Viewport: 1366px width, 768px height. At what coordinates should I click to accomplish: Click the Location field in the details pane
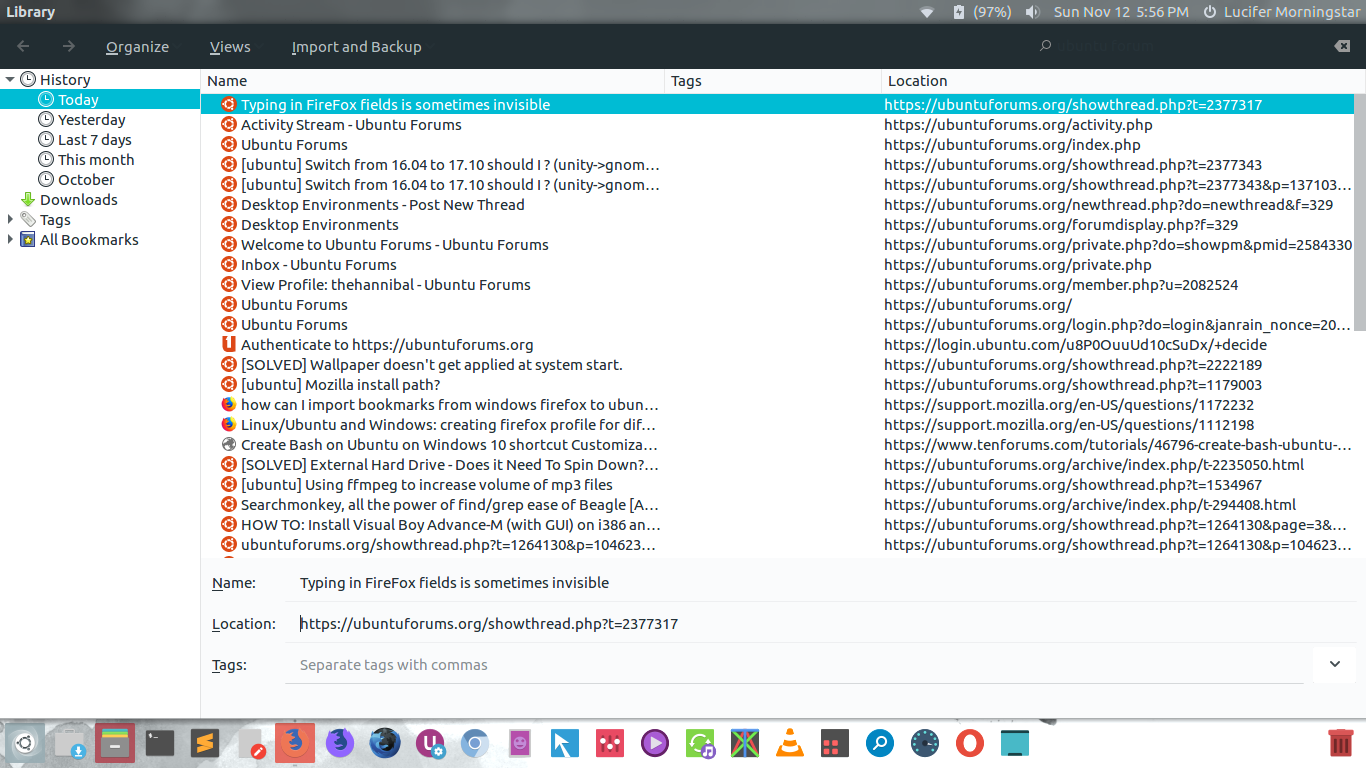[x=820, y=623]
